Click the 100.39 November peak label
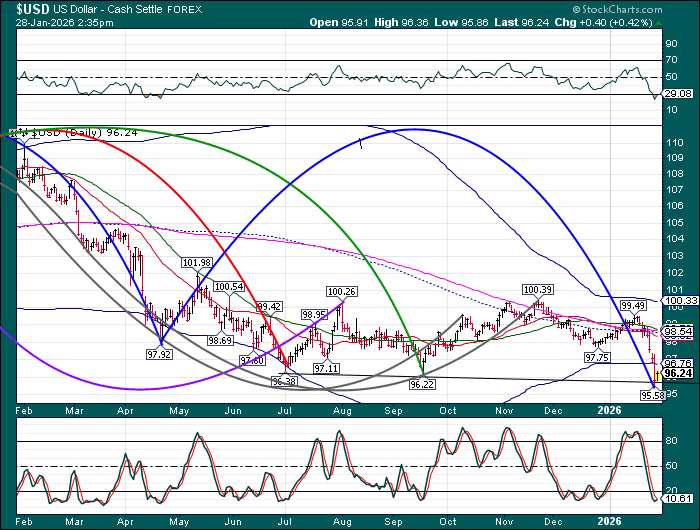Image resolution: width=700 pixels, height=530 pixels. [x=537, y=289]
